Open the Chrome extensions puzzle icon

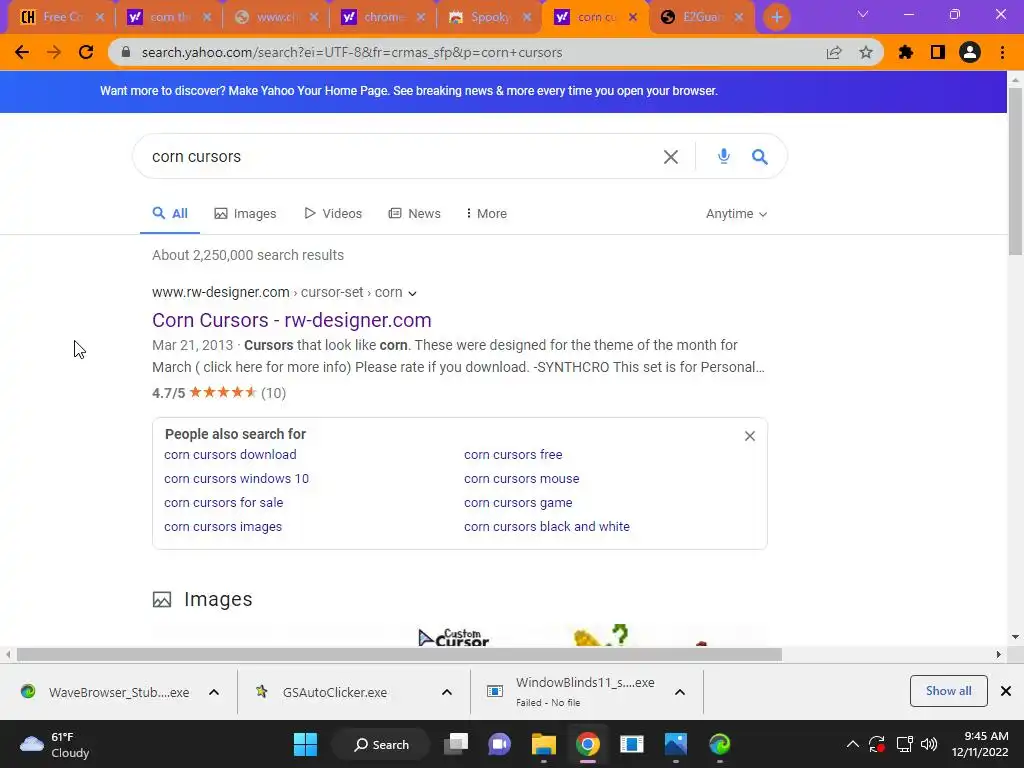906,52
